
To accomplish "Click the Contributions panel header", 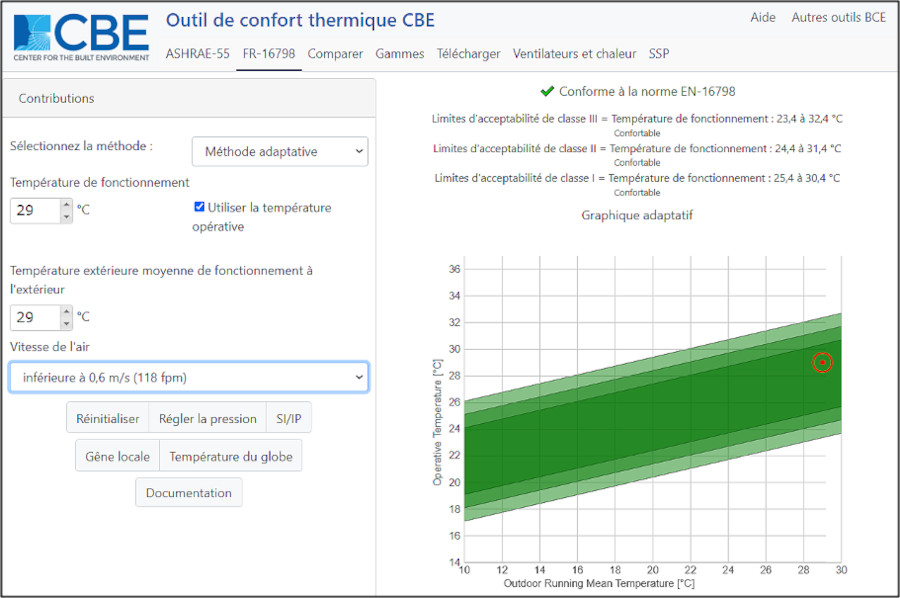I will coord(189,98).
